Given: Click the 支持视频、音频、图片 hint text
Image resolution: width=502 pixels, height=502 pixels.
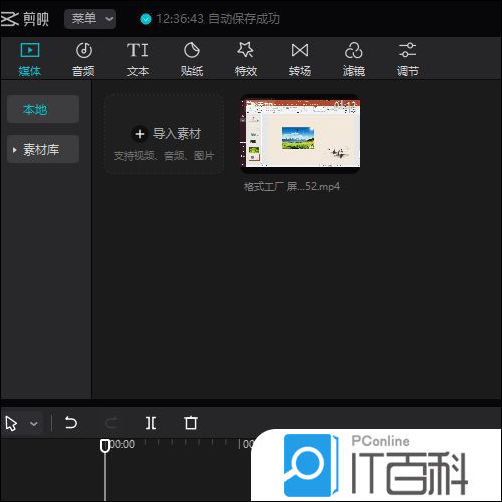Looking at the screenshot, I should click(164, 155).
